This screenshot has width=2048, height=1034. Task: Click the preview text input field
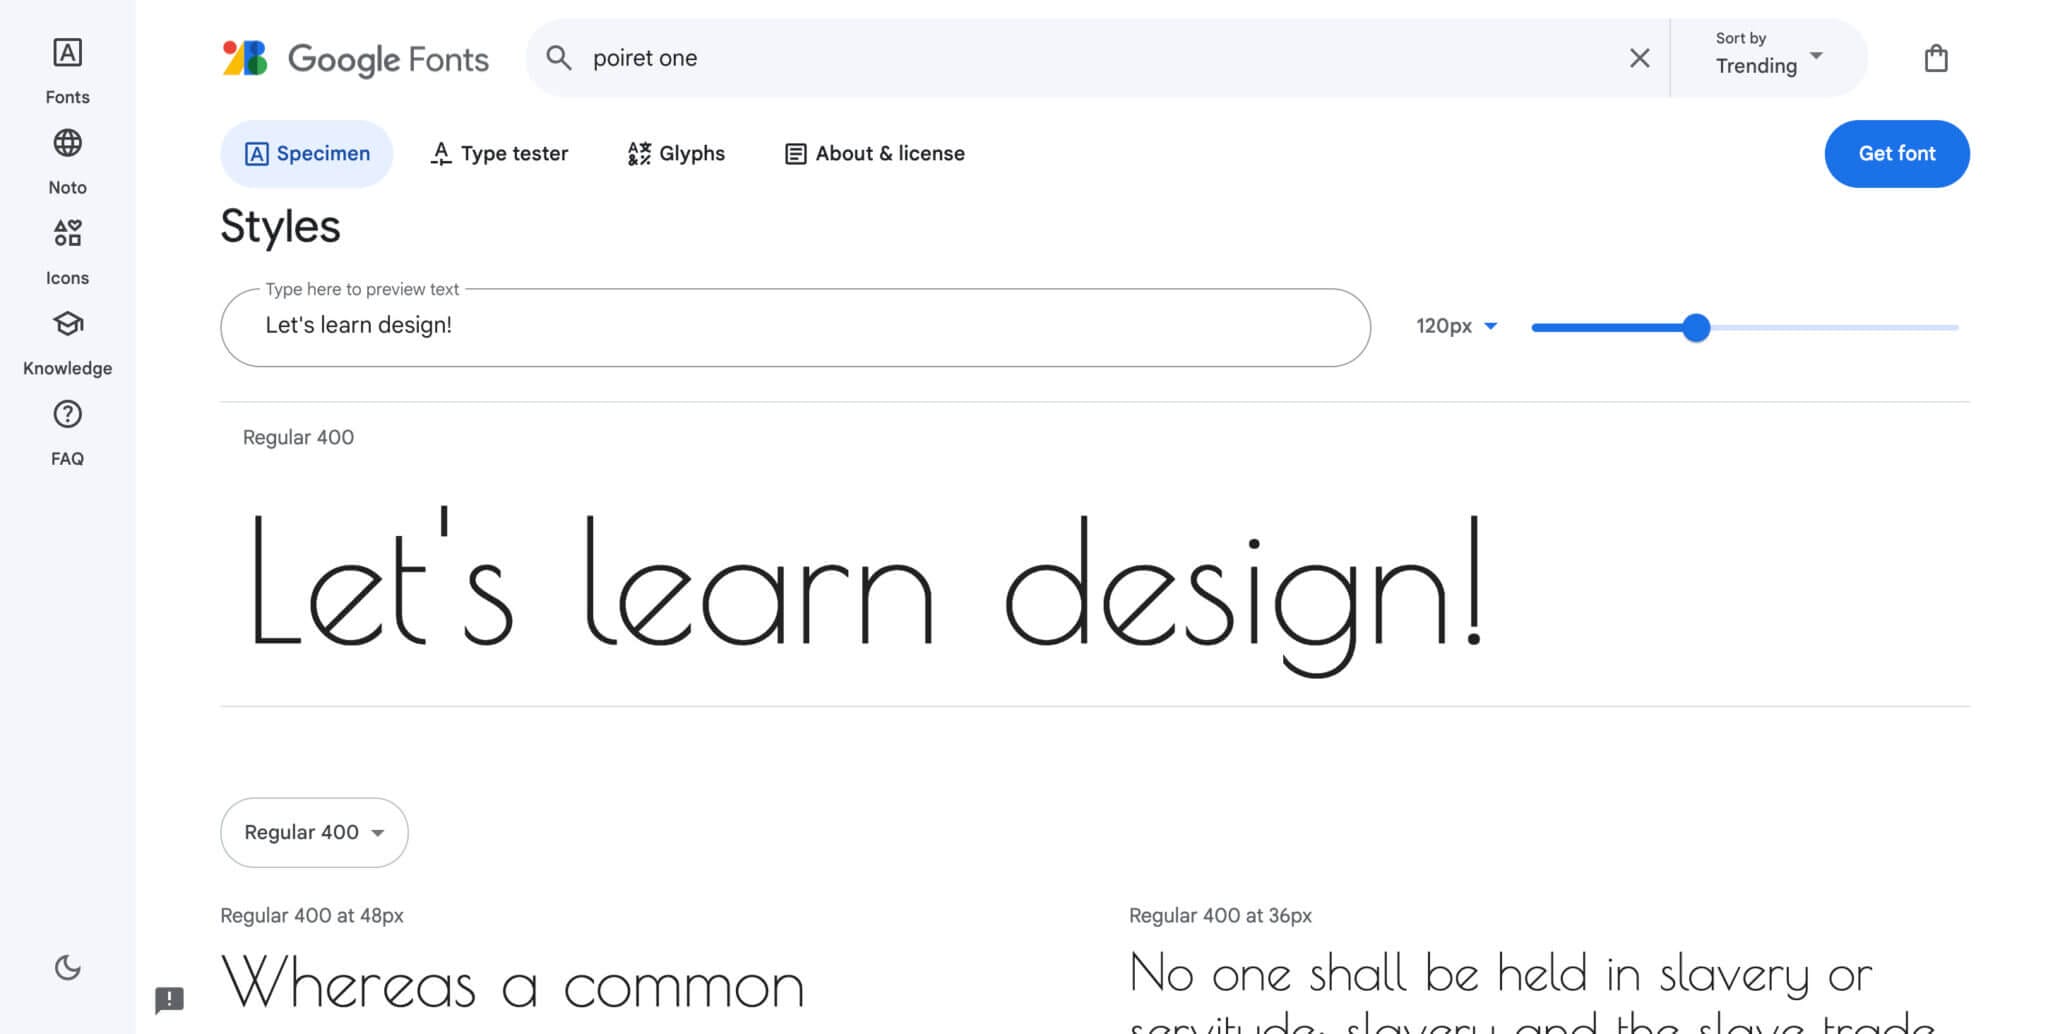[x=794, y=327]
